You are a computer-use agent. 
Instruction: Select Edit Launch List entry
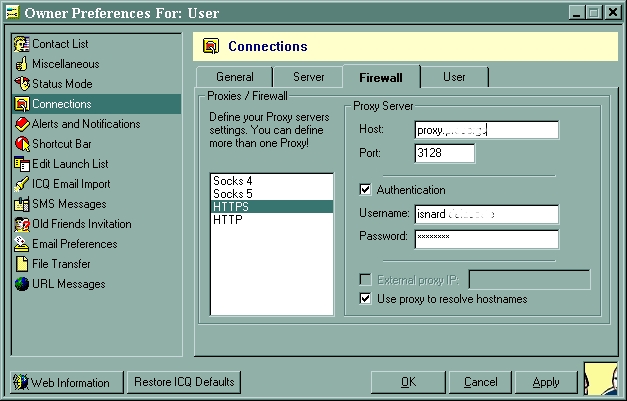point(97,164)
